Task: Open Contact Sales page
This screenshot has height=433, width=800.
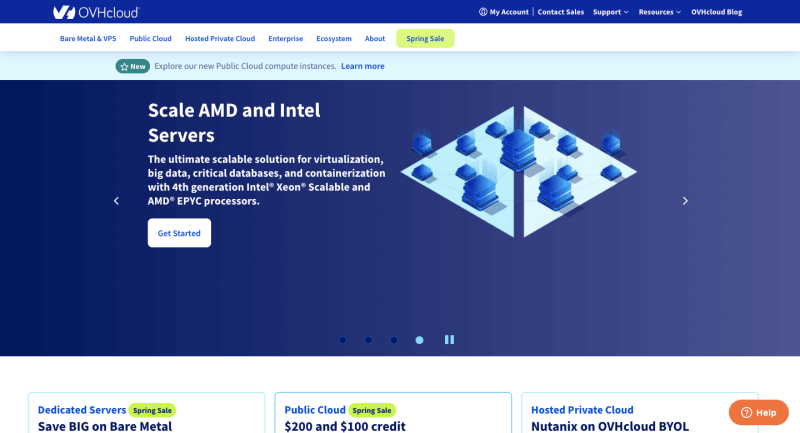Action: click(x=560, y=12)
